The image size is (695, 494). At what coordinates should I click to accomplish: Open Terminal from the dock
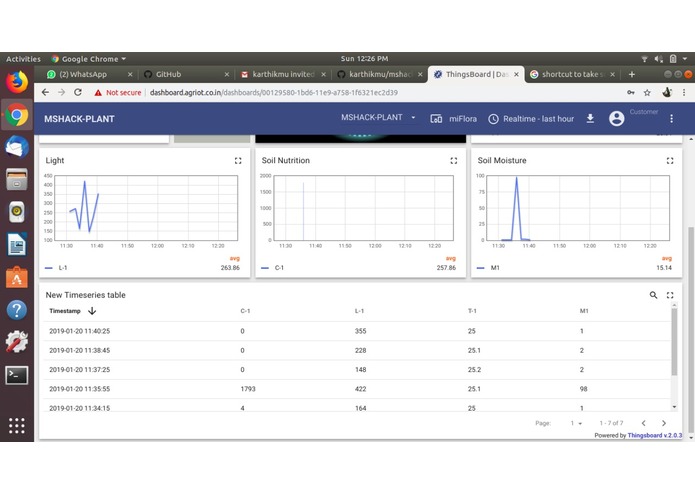point(17,375)
